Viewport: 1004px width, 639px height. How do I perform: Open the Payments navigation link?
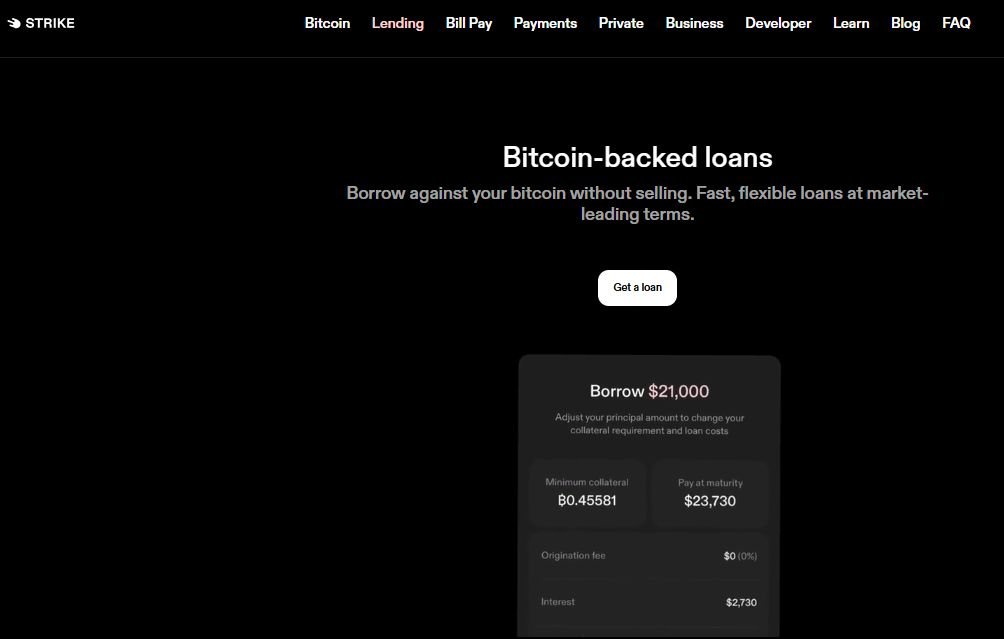pyautogui.click(x=545, y=23)
